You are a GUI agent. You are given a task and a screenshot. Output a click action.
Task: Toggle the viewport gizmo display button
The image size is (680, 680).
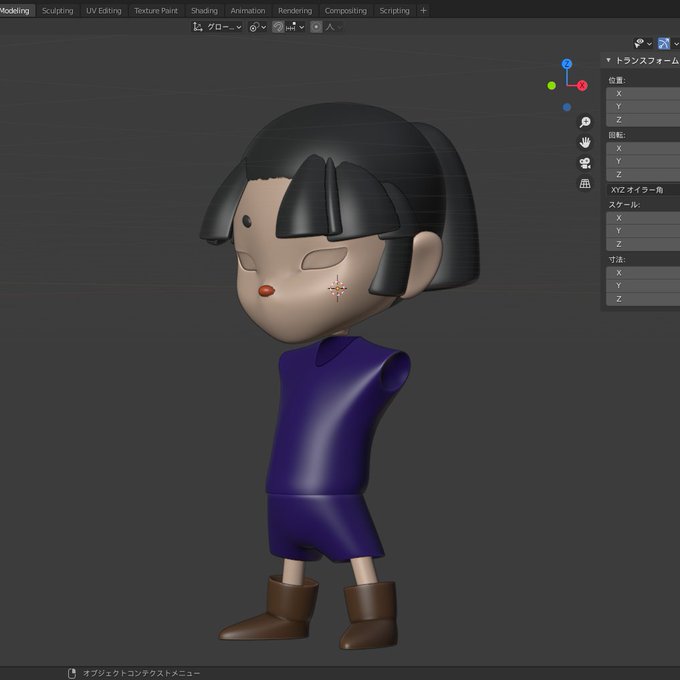[x=664, y=43]
